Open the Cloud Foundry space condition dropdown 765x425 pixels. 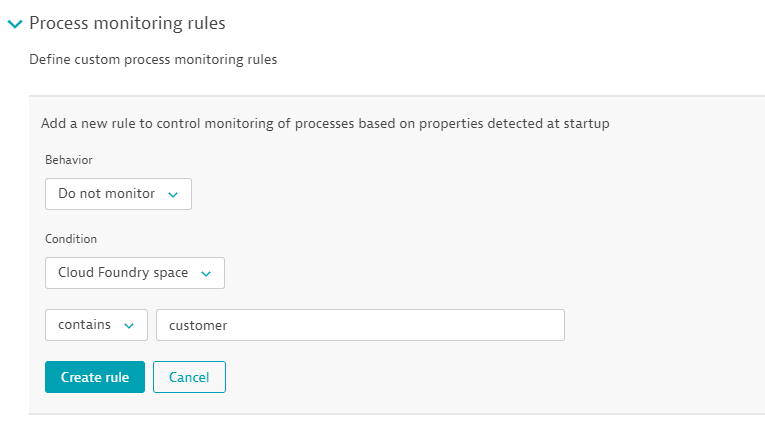pyautogui.click(x=135, y=273)
